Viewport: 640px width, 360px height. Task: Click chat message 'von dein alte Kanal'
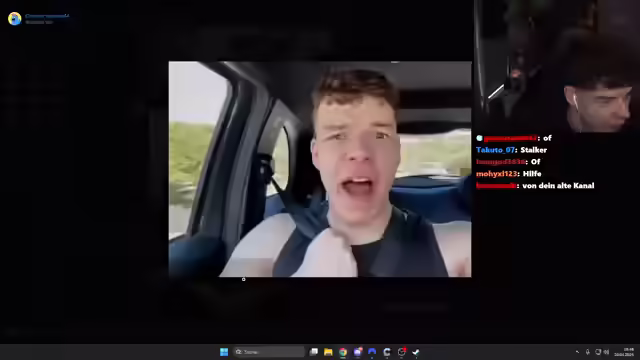point(558,186)
